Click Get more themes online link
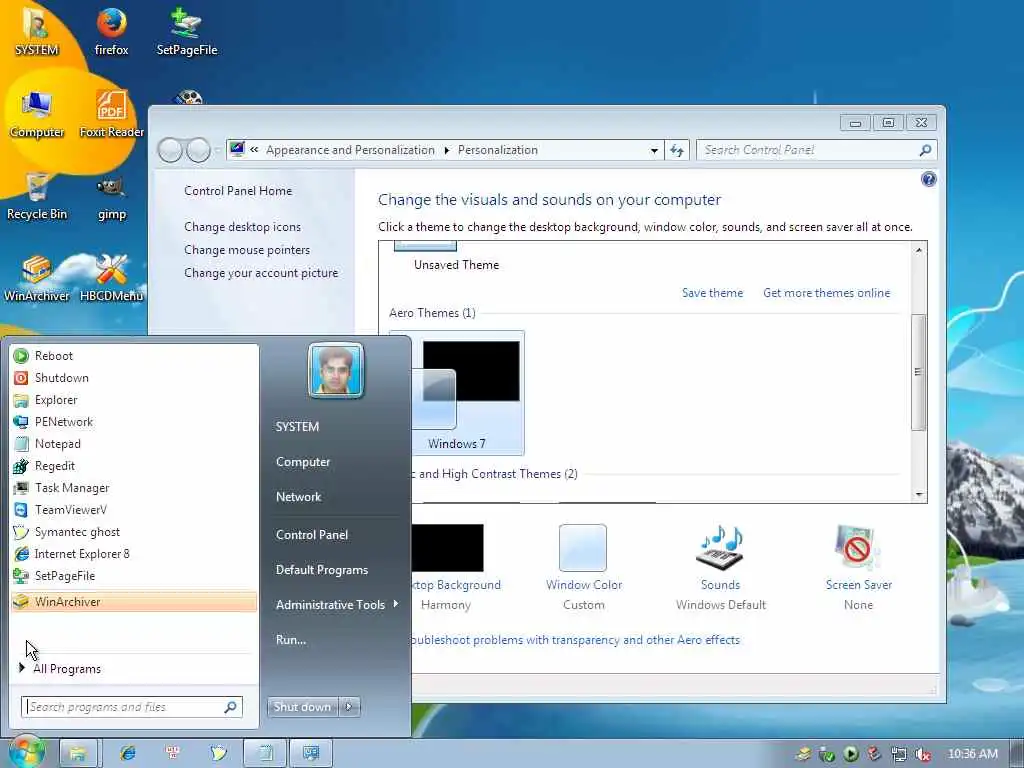This screenshot has height=768, width=1024. 826,293
